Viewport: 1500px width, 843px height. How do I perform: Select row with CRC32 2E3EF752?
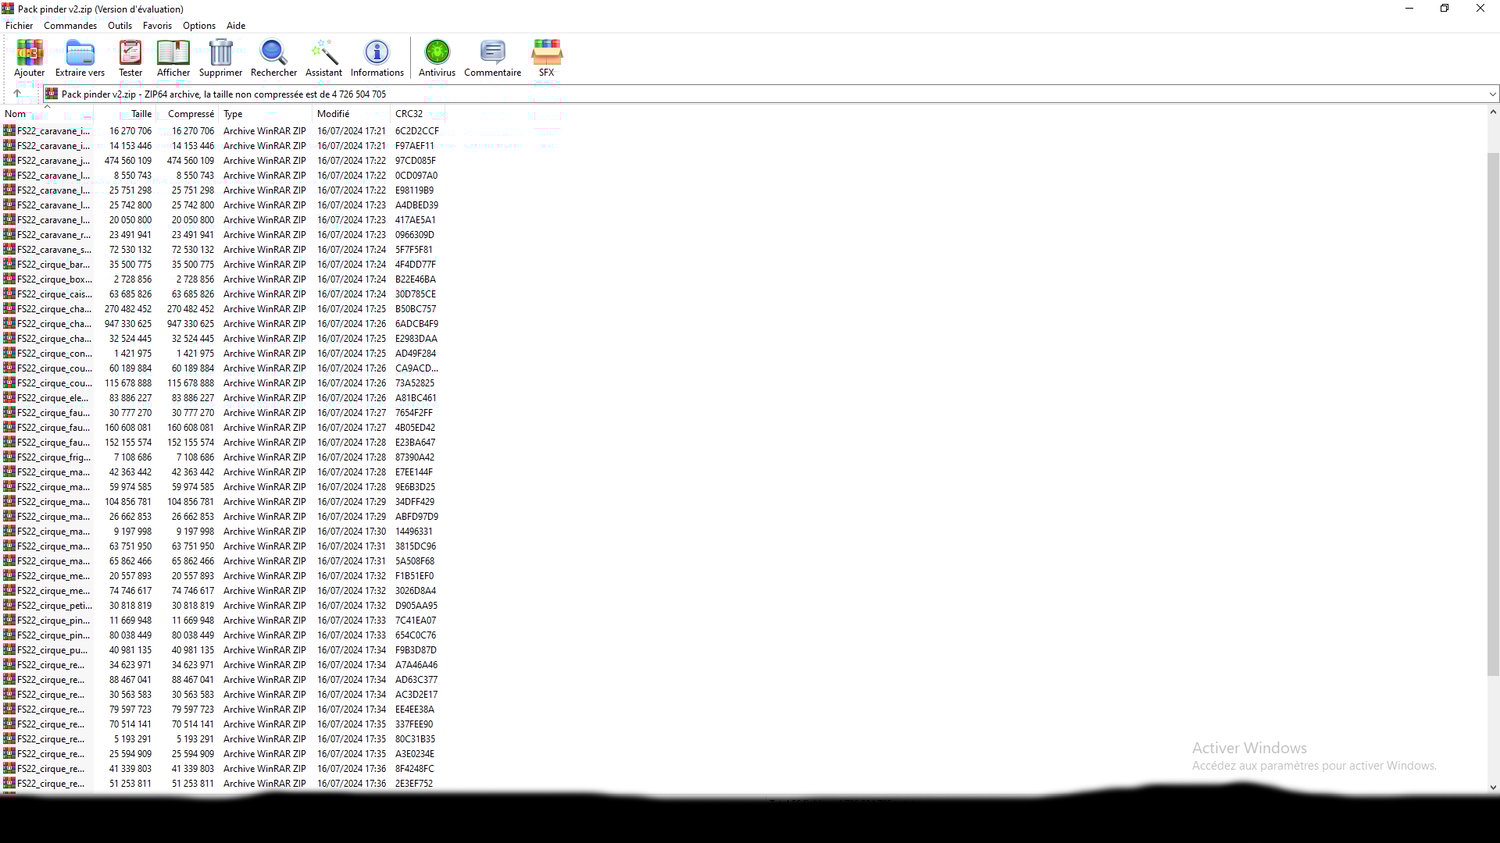tap(220, 784)
